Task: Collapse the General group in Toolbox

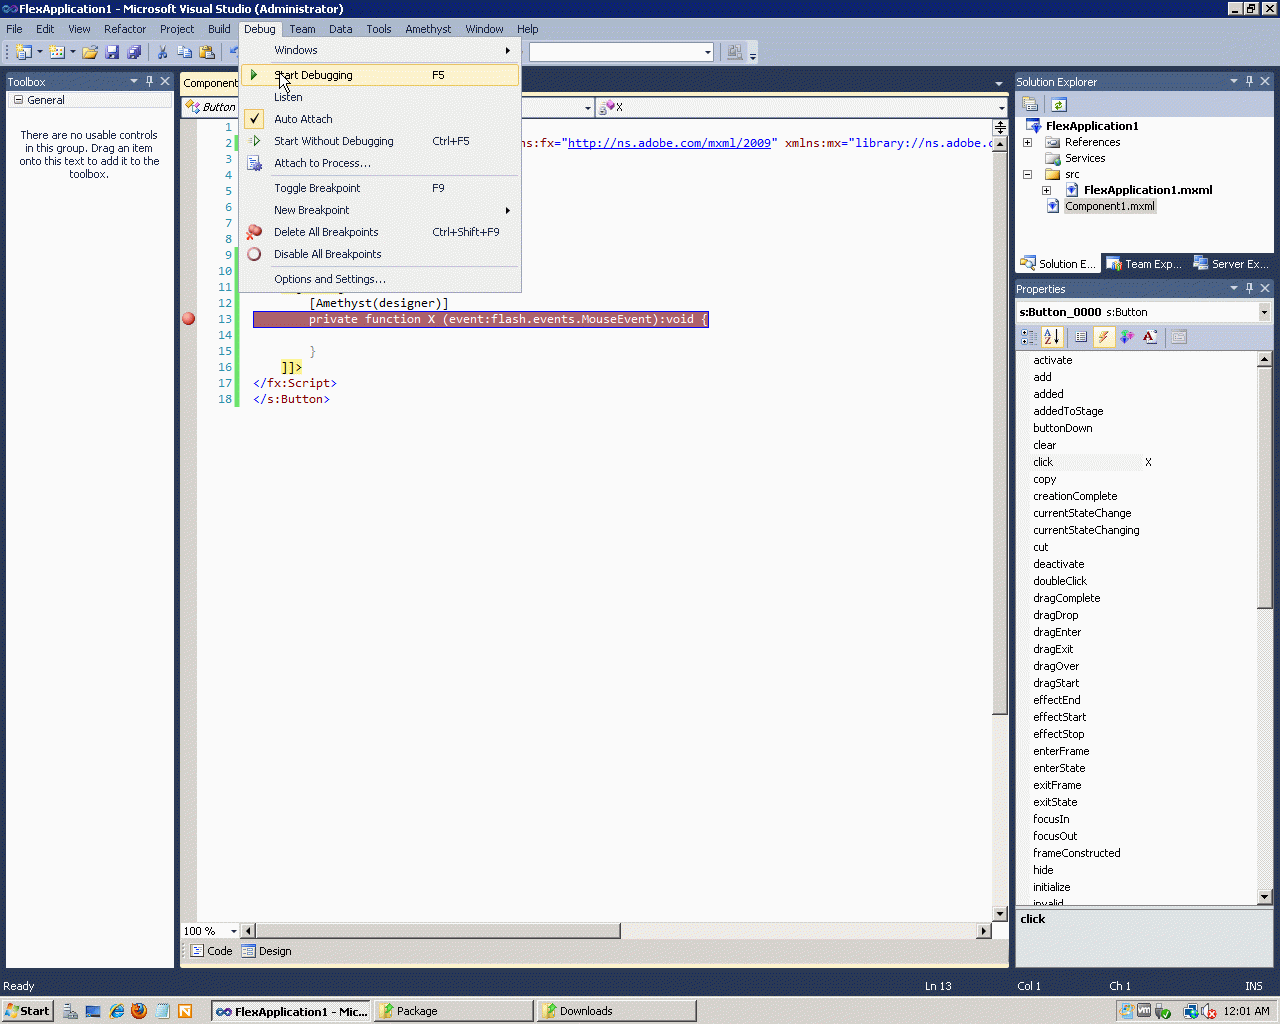Action: 19,100
